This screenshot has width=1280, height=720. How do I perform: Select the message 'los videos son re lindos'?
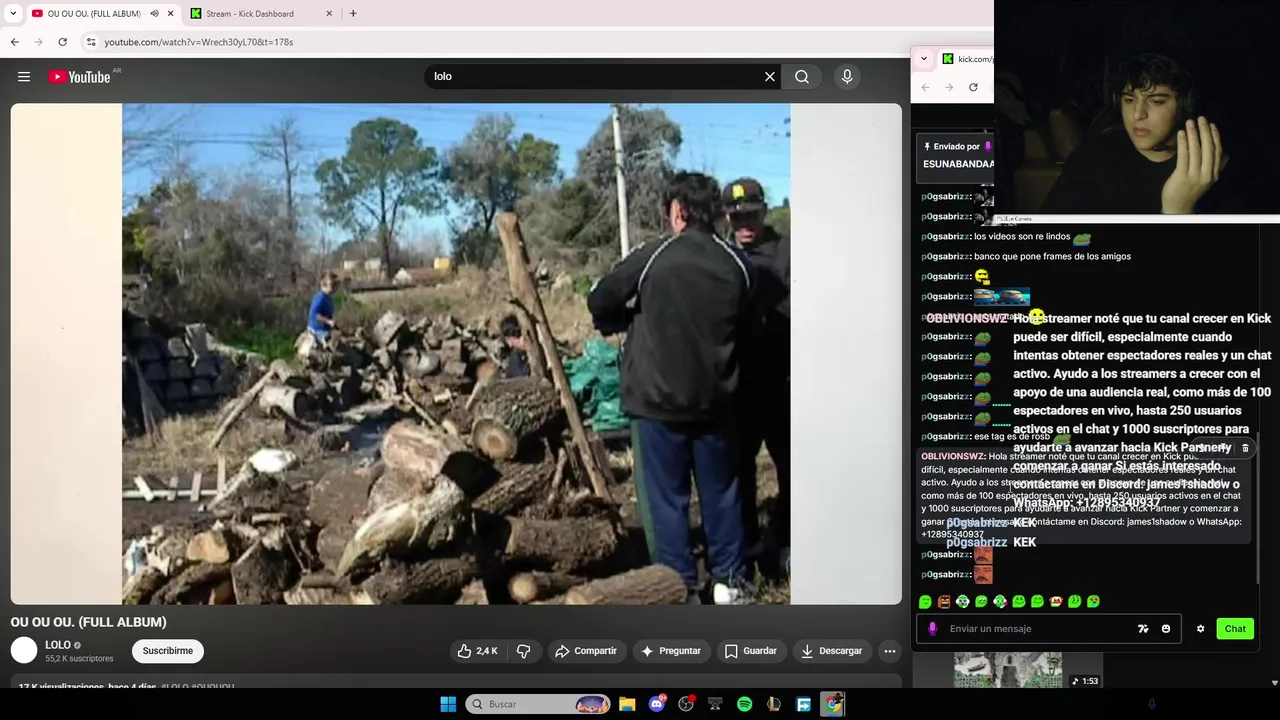tap(1022, 237)
